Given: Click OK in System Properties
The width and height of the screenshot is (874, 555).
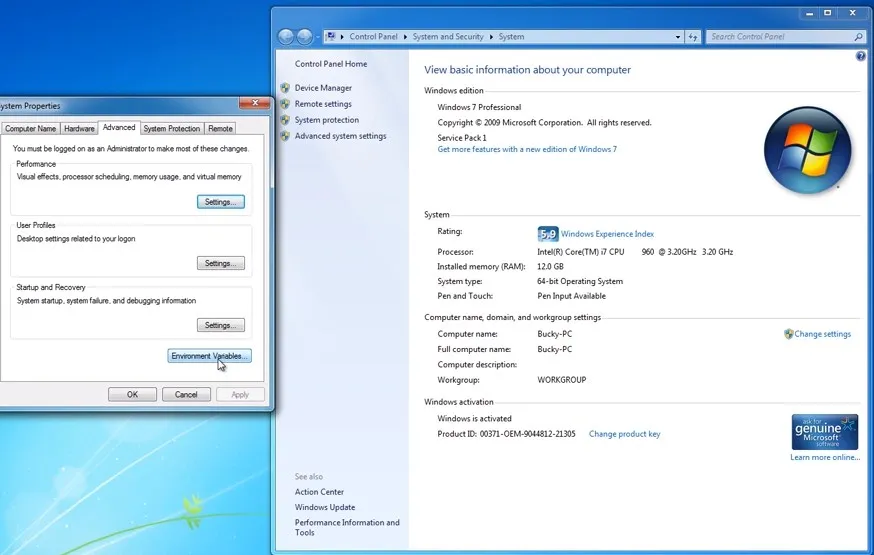Looking at the screenshot, I should coord(132,395).
